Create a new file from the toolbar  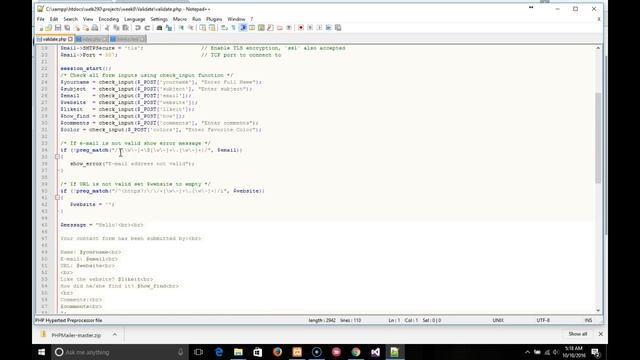click(41, 28)
